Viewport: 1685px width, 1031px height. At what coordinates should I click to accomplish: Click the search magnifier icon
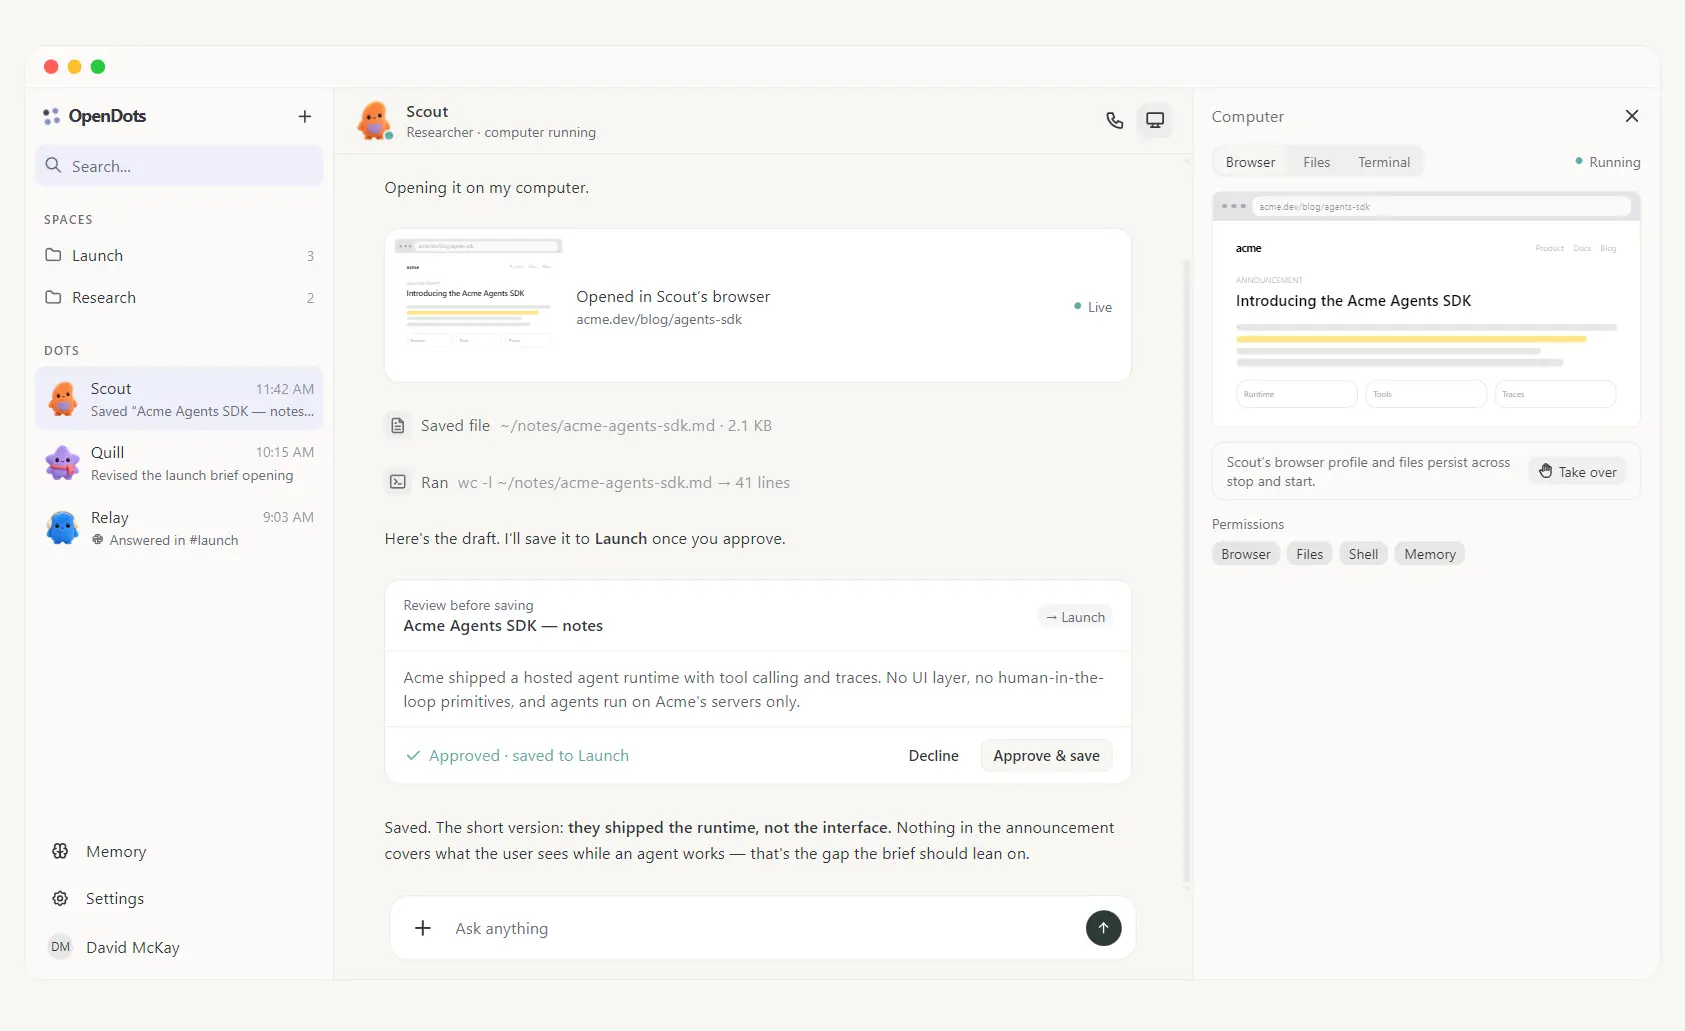click(x=54, y=166)
